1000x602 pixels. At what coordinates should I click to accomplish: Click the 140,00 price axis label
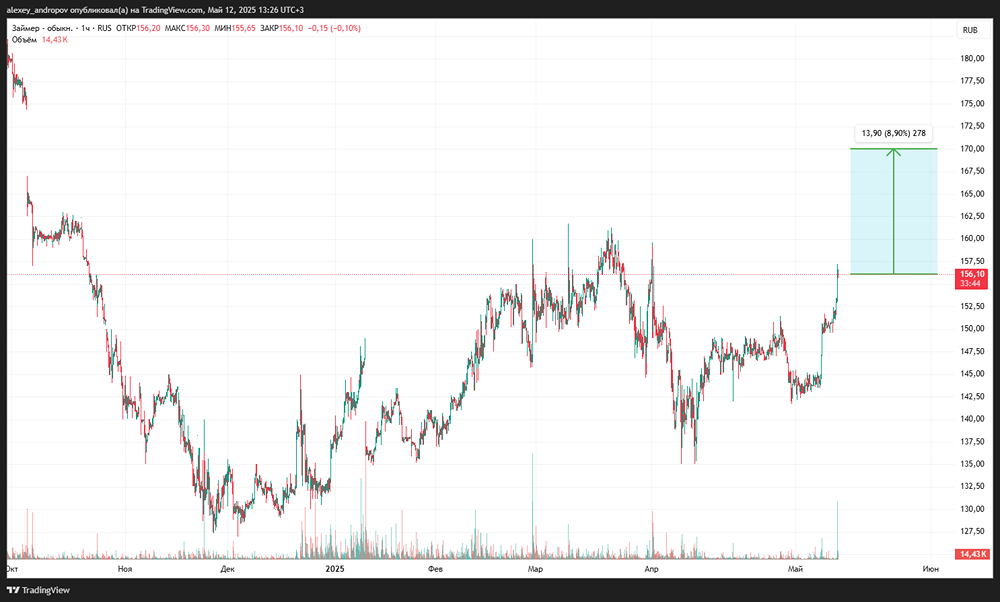click(972, 419)
